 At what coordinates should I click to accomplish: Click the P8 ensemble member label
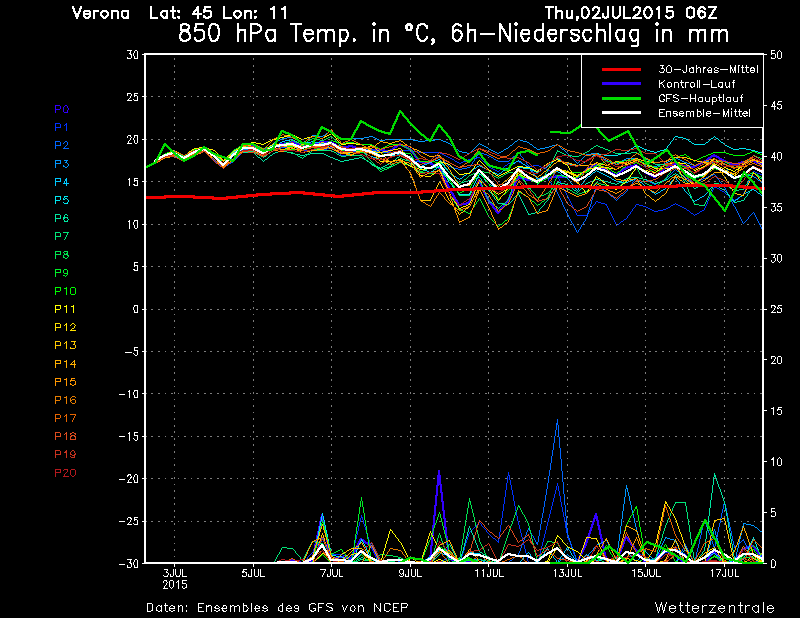[x=62, y=255]
